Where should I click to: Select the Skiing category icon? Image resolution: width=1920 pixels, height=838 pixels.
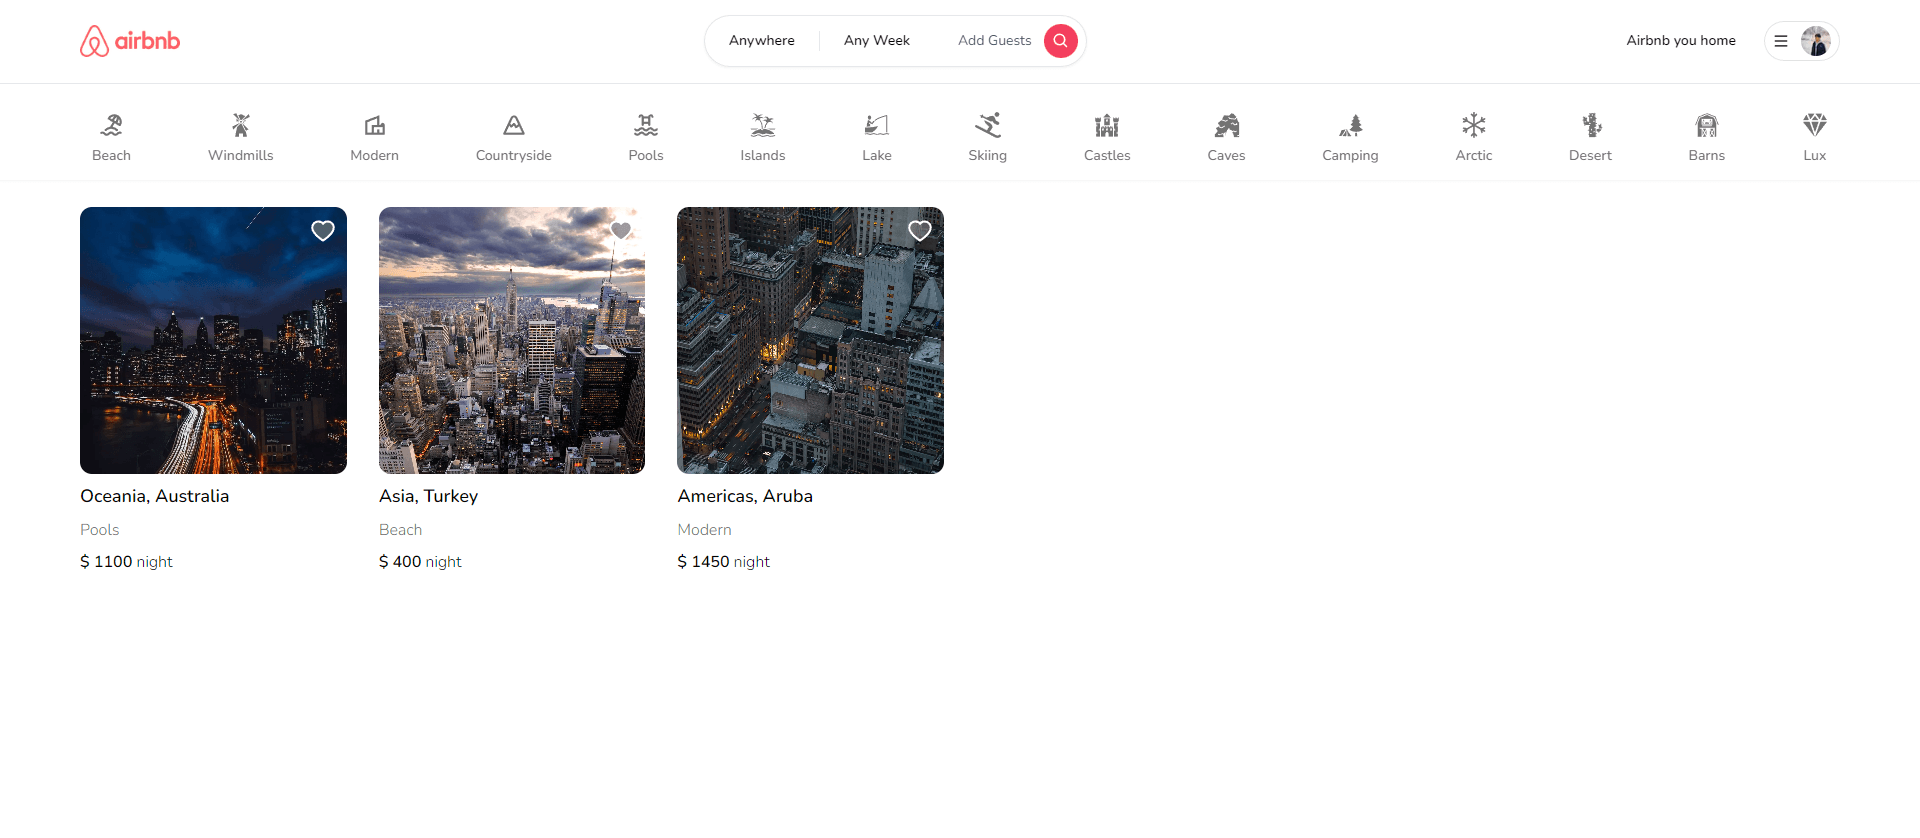(x=988, y=125)
